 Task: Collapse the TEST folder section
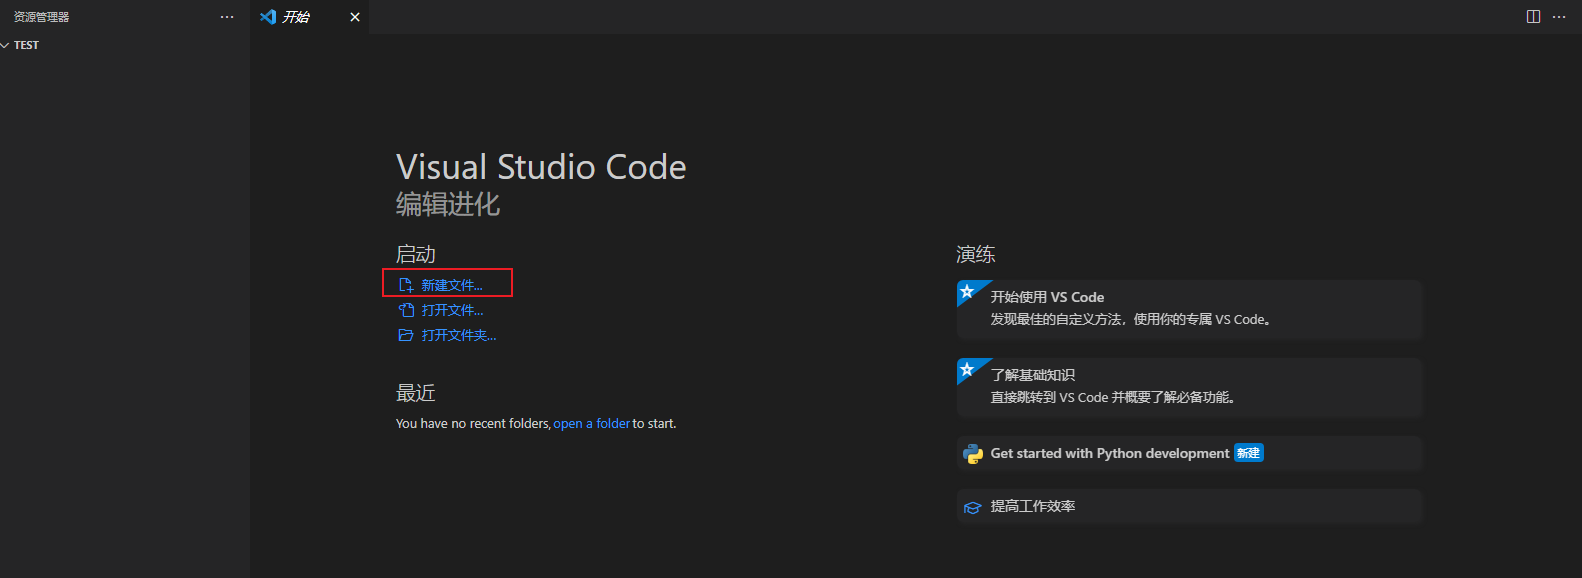click(5, 45)
